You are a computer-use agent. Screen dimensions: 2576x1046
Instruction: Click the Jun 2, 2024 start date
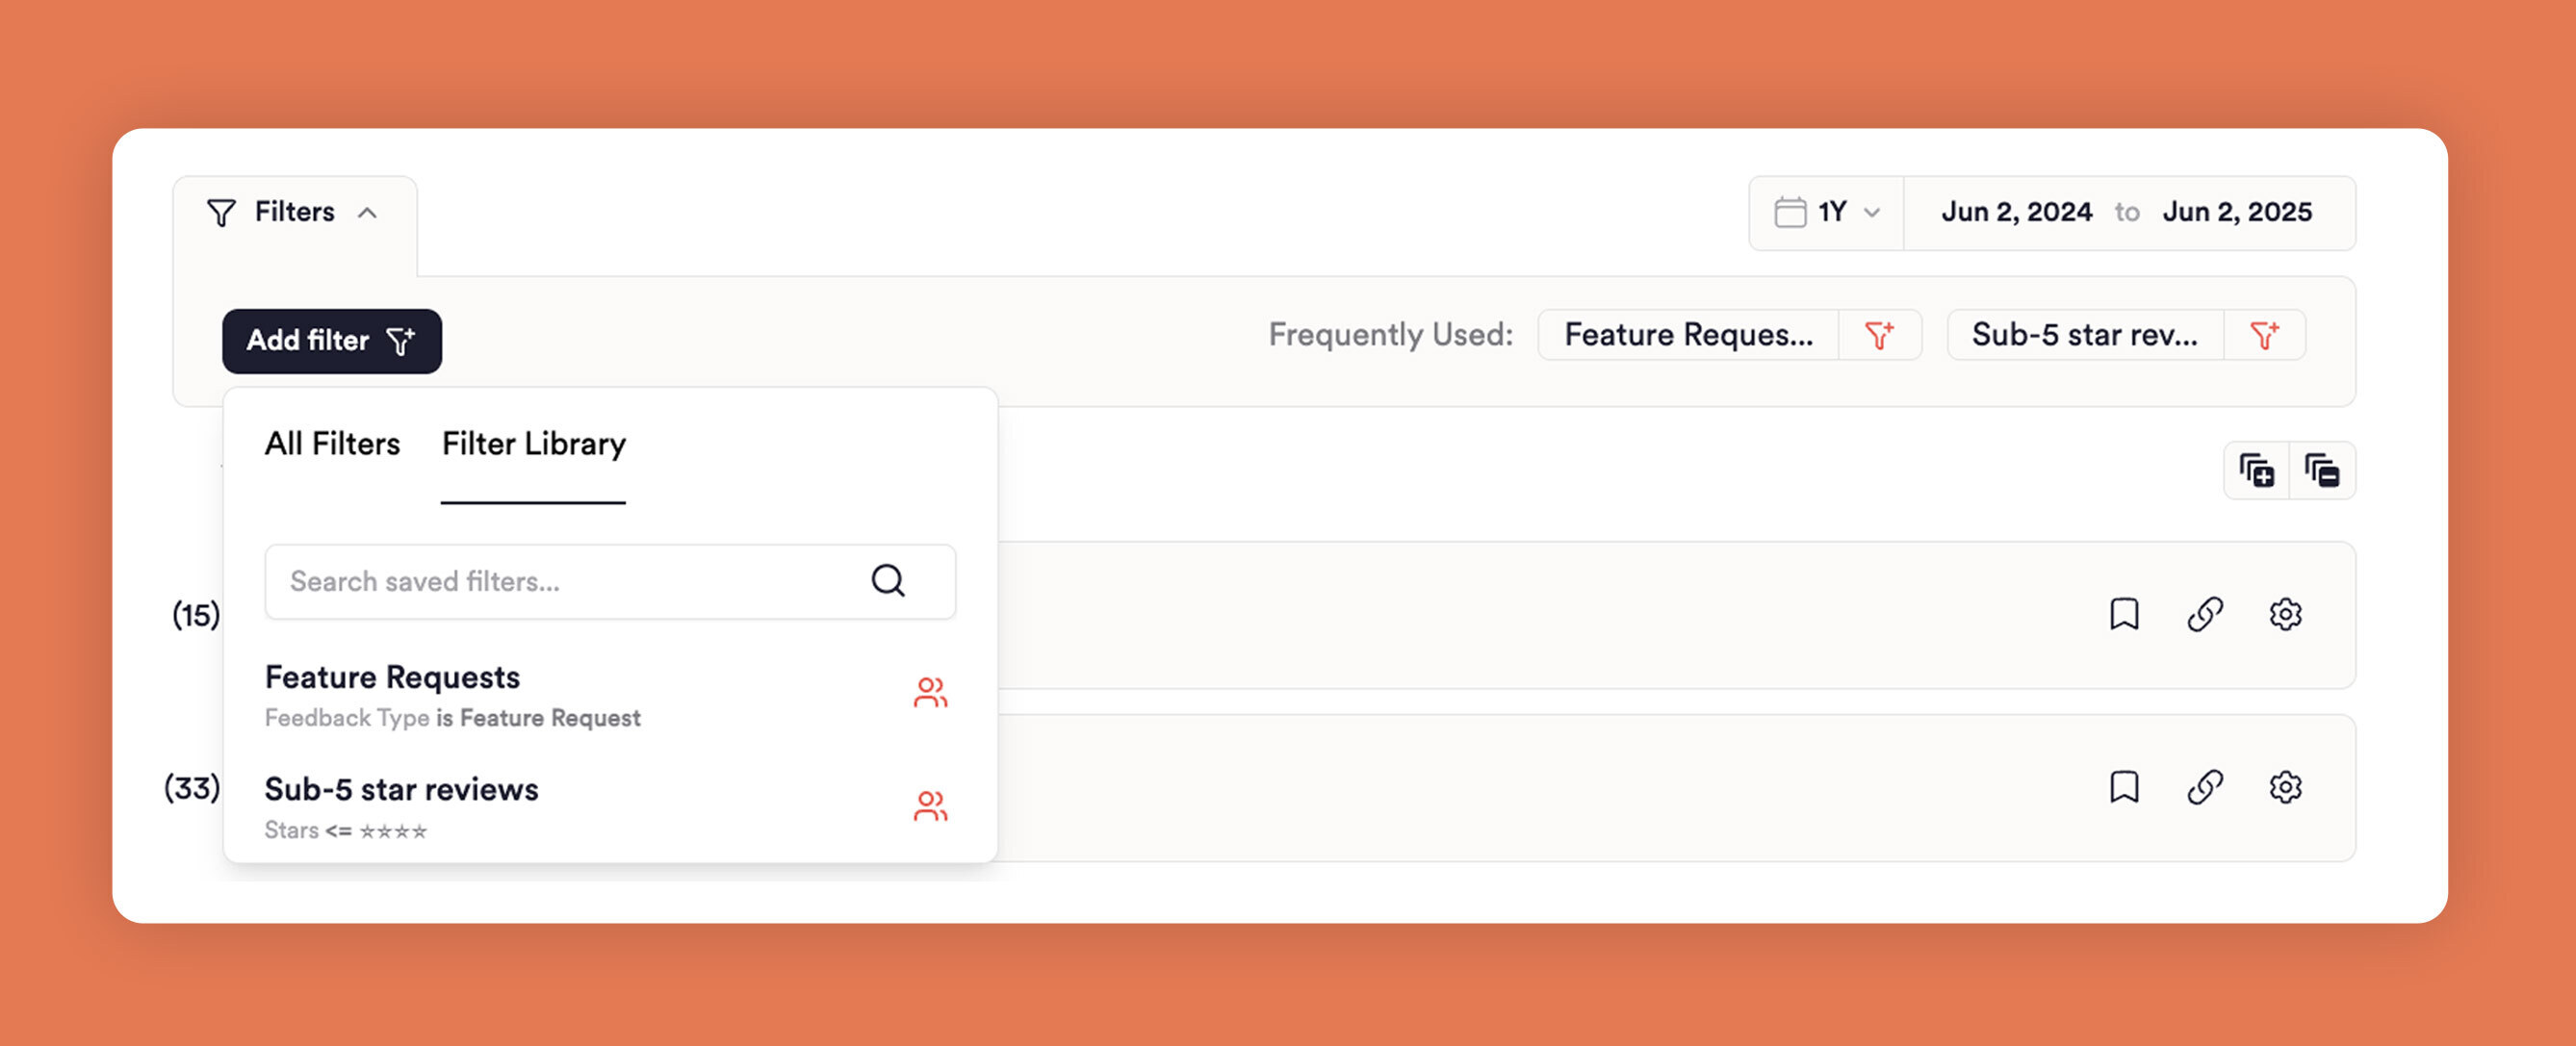point(2018,212)
